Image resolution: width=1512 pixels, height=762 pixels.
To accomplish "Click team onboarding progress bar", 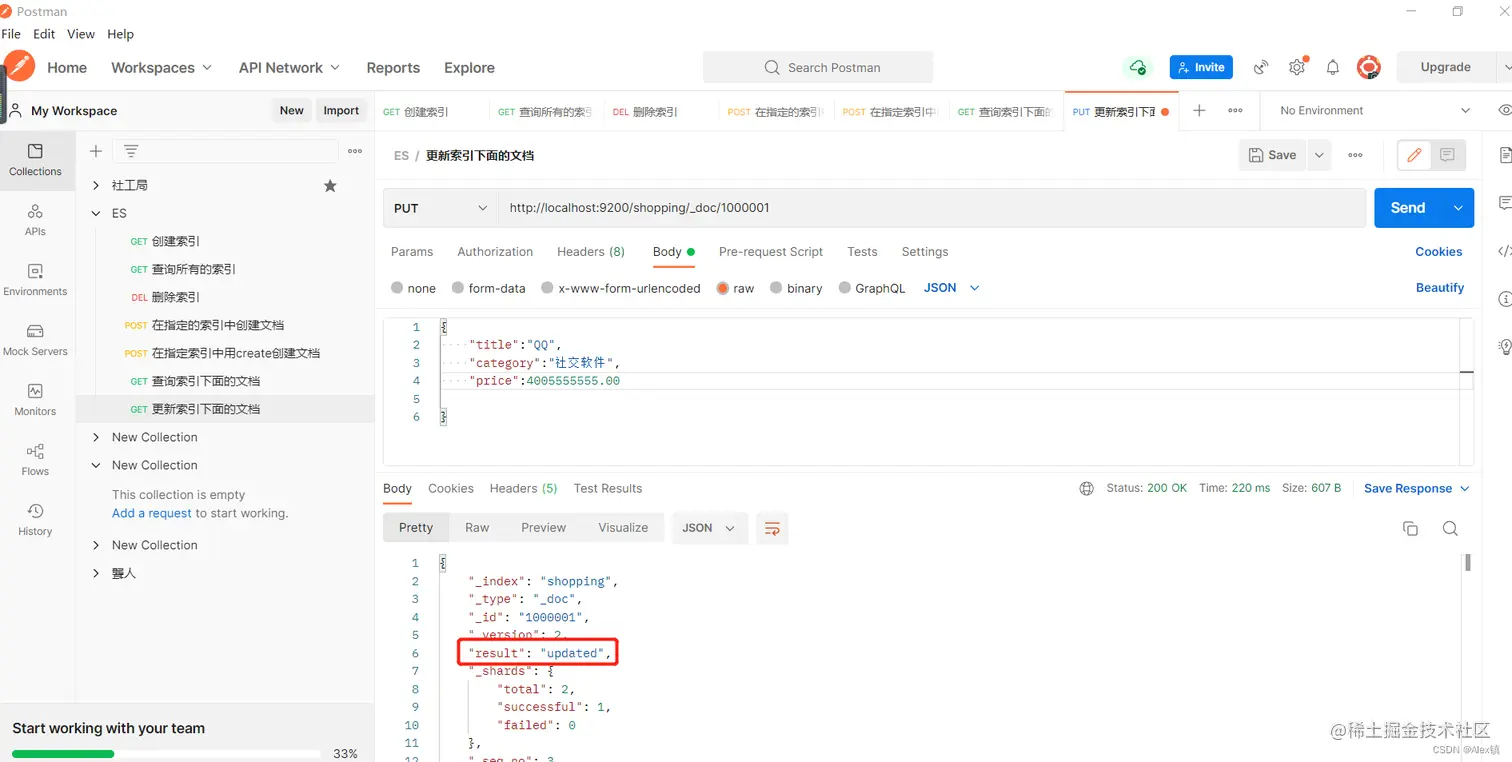I will point(166,754).
